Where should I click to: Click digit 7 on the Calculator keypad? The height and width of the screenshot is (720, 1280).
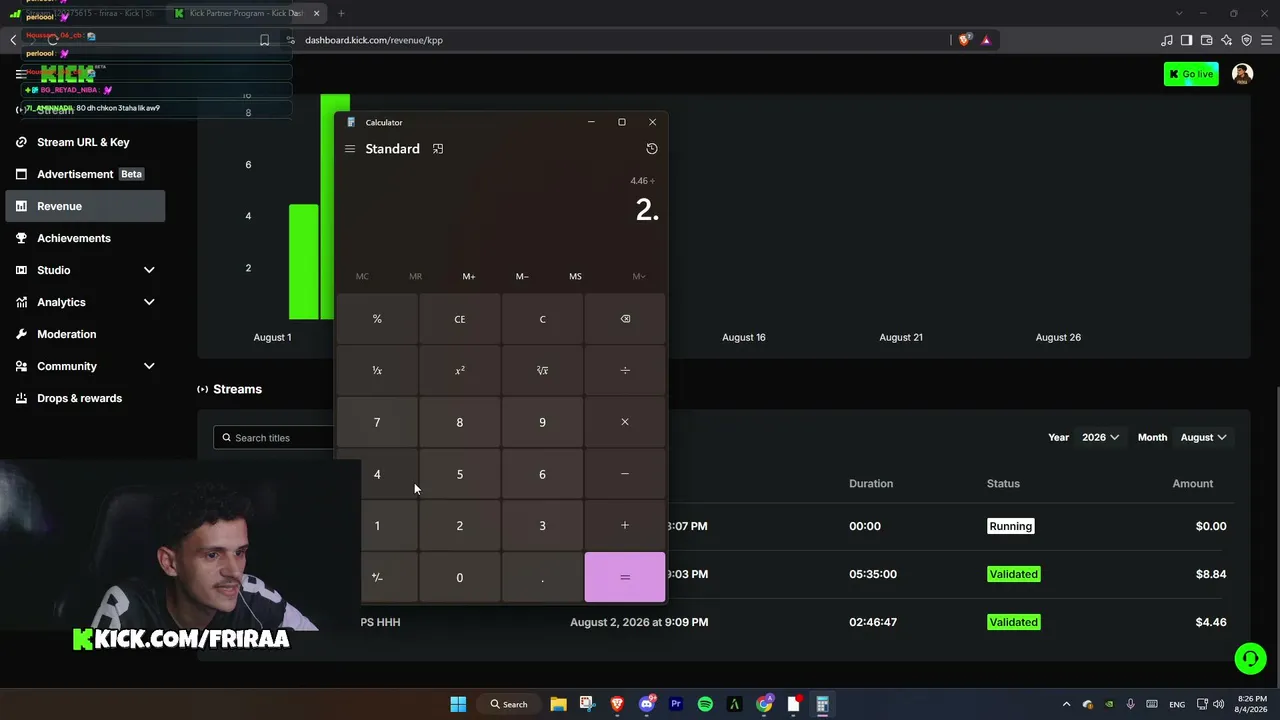coord(377,422)
